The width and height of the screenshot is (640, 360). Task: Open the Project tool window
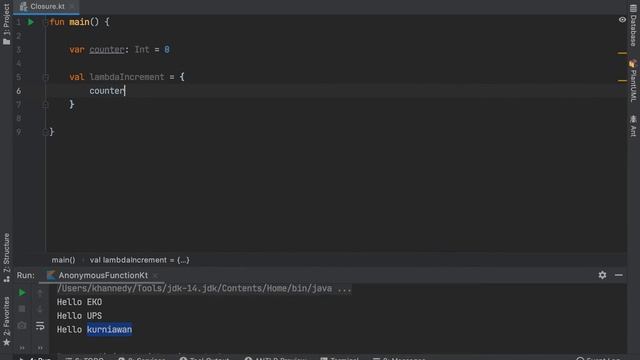pos(6,24)
